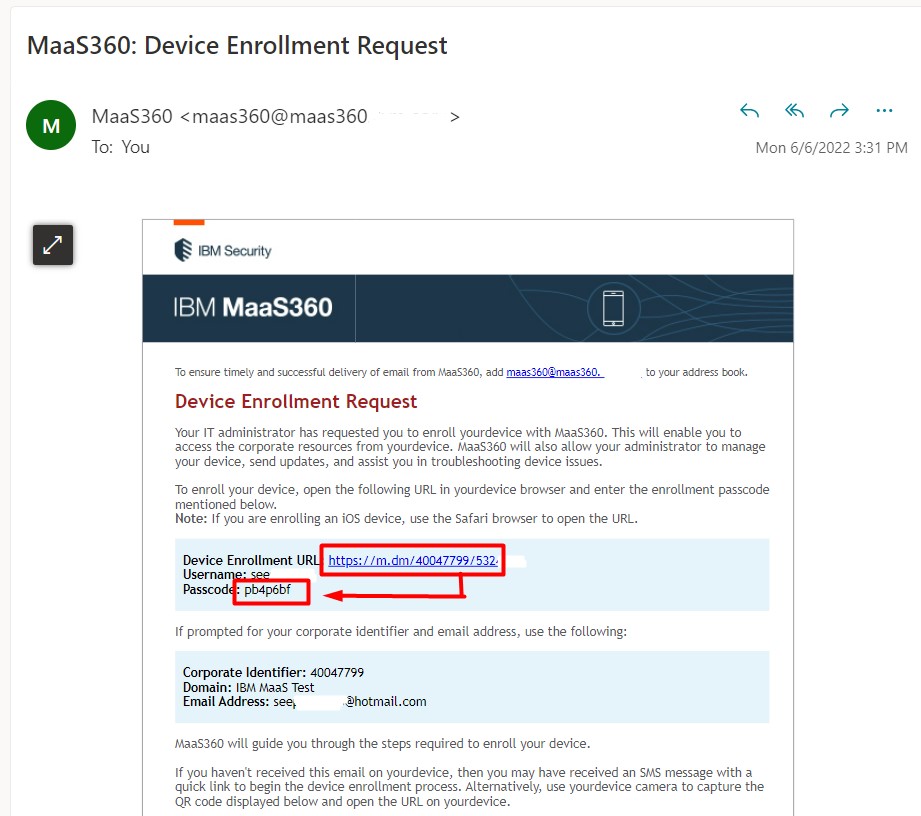The width and height of the screenshot is (921, 816).
Task: Click the Reply arrow icon
Action: tap(749, 110)
